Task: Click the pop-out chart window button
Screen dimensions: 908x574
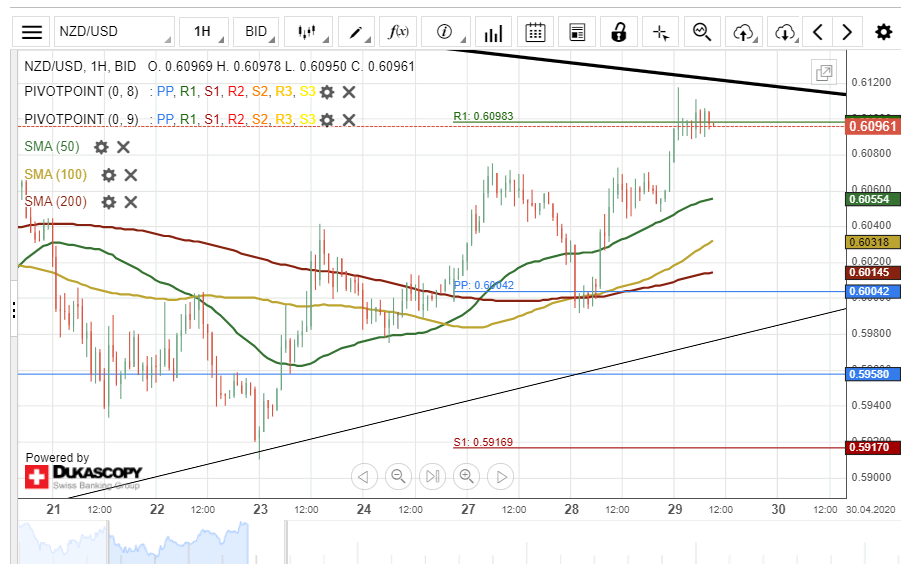Action: [x=824, y=72]
